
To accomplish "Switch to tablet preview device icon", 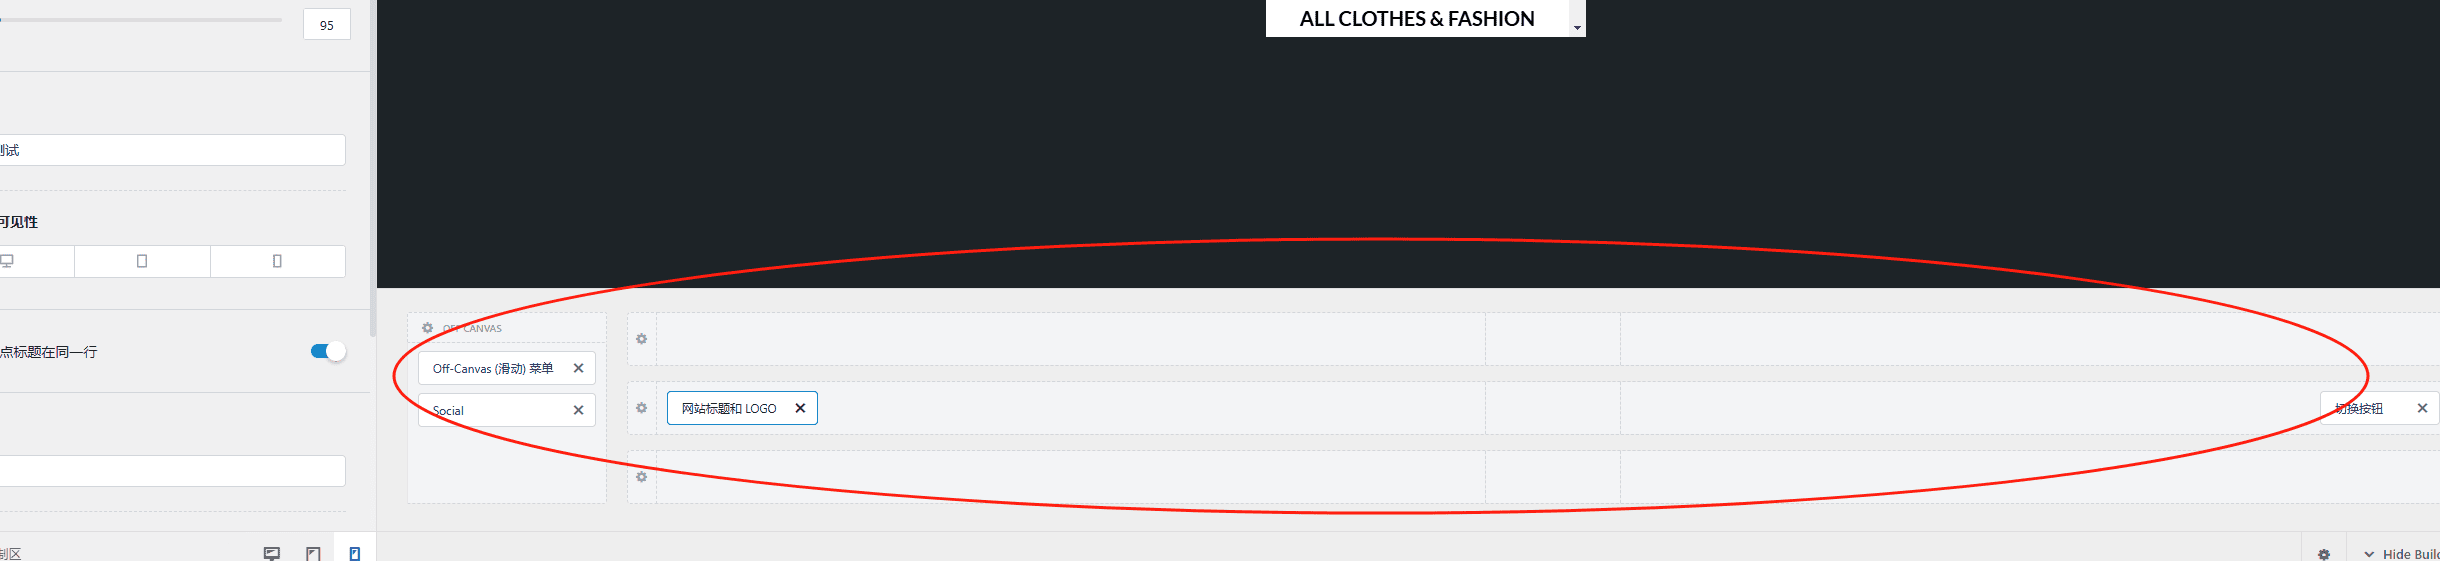I will coord(313,553).
